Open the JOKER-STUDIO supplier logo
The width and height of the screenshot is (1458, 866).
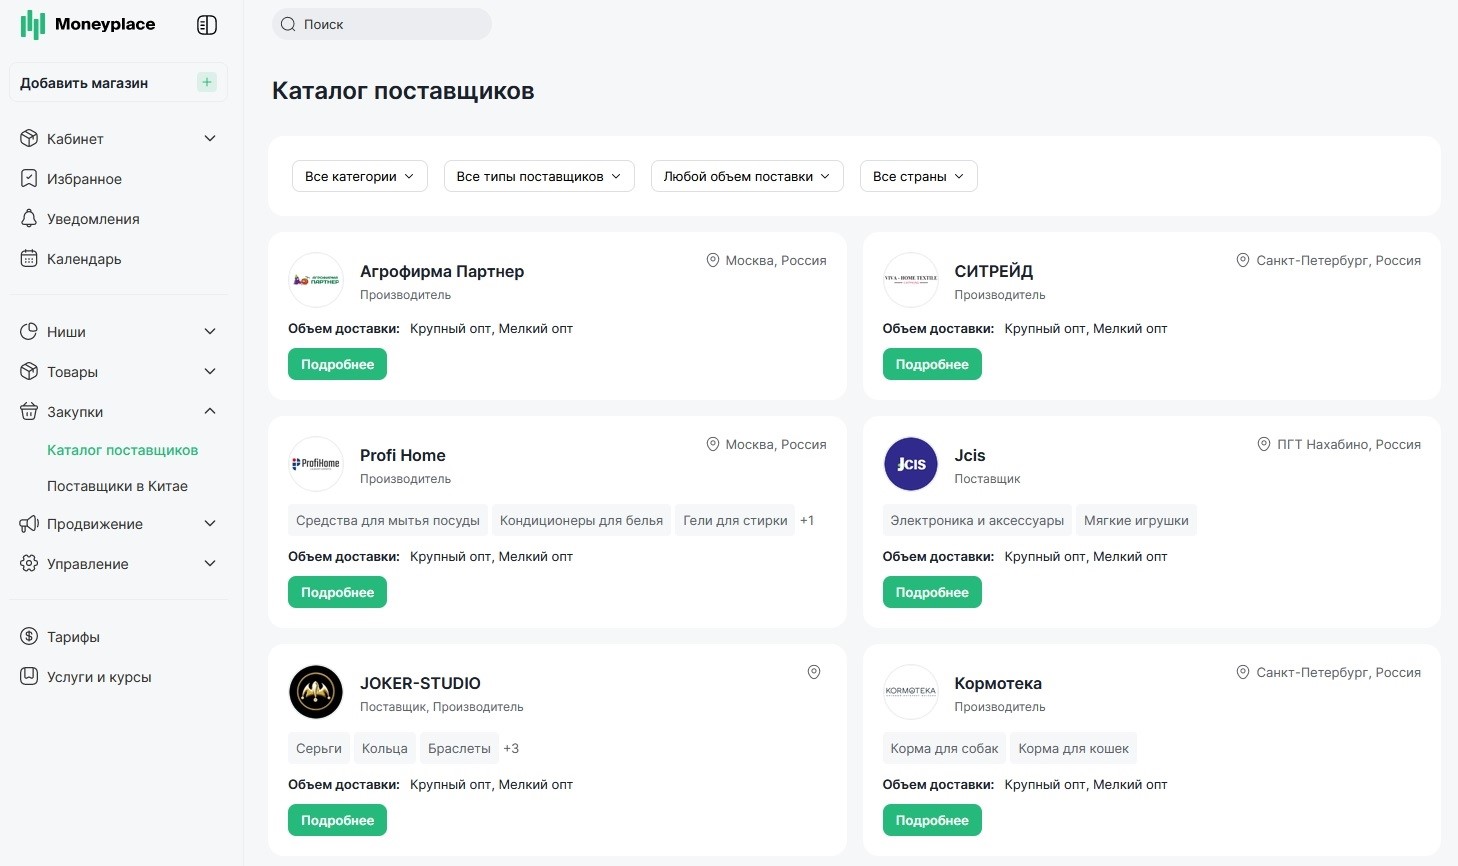316,692
